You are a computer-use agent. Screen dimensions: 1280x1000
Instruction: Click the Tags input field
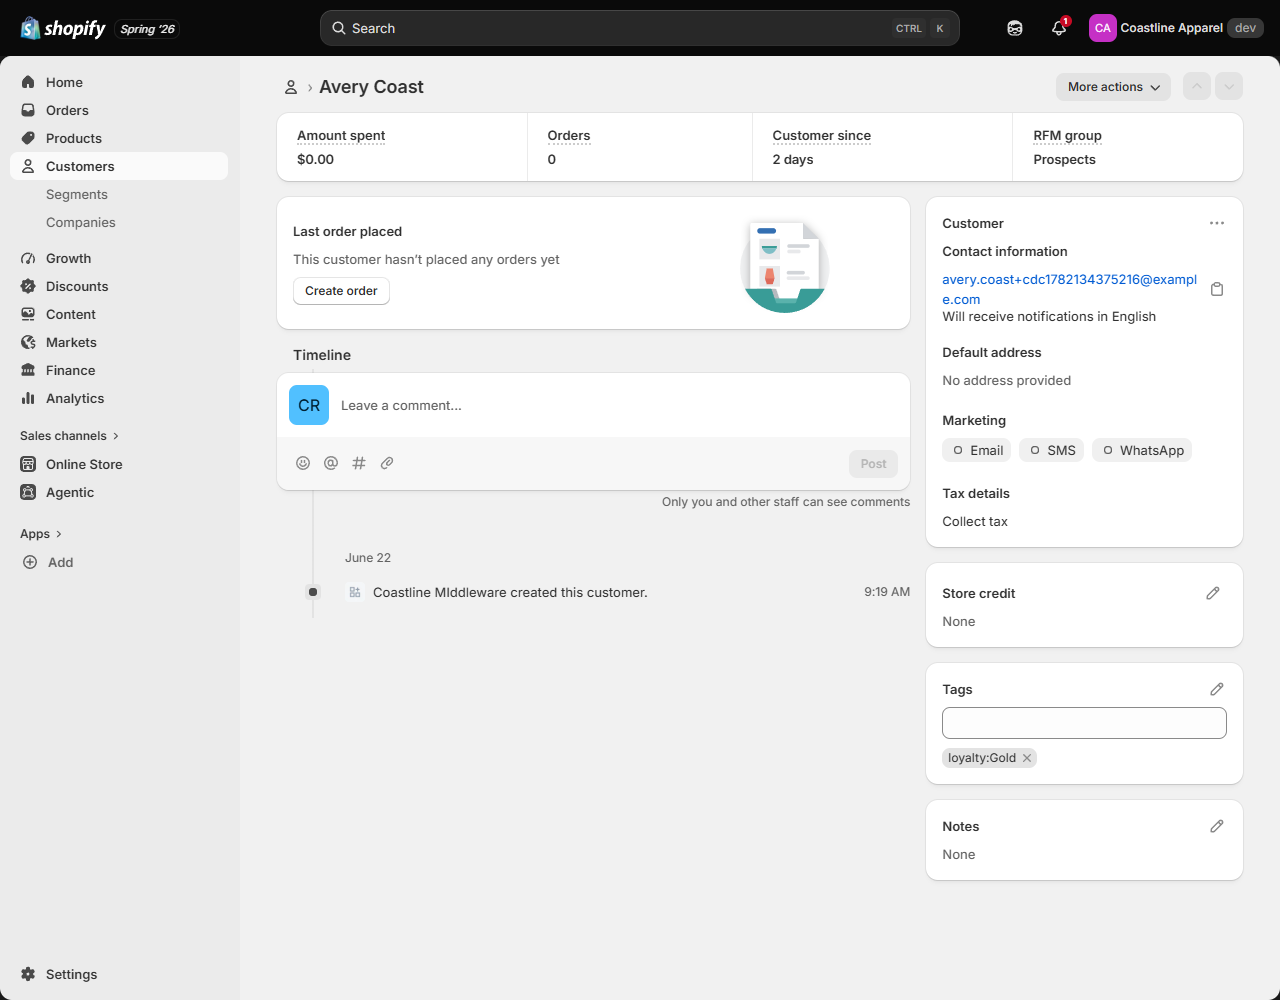(1084, 723)
